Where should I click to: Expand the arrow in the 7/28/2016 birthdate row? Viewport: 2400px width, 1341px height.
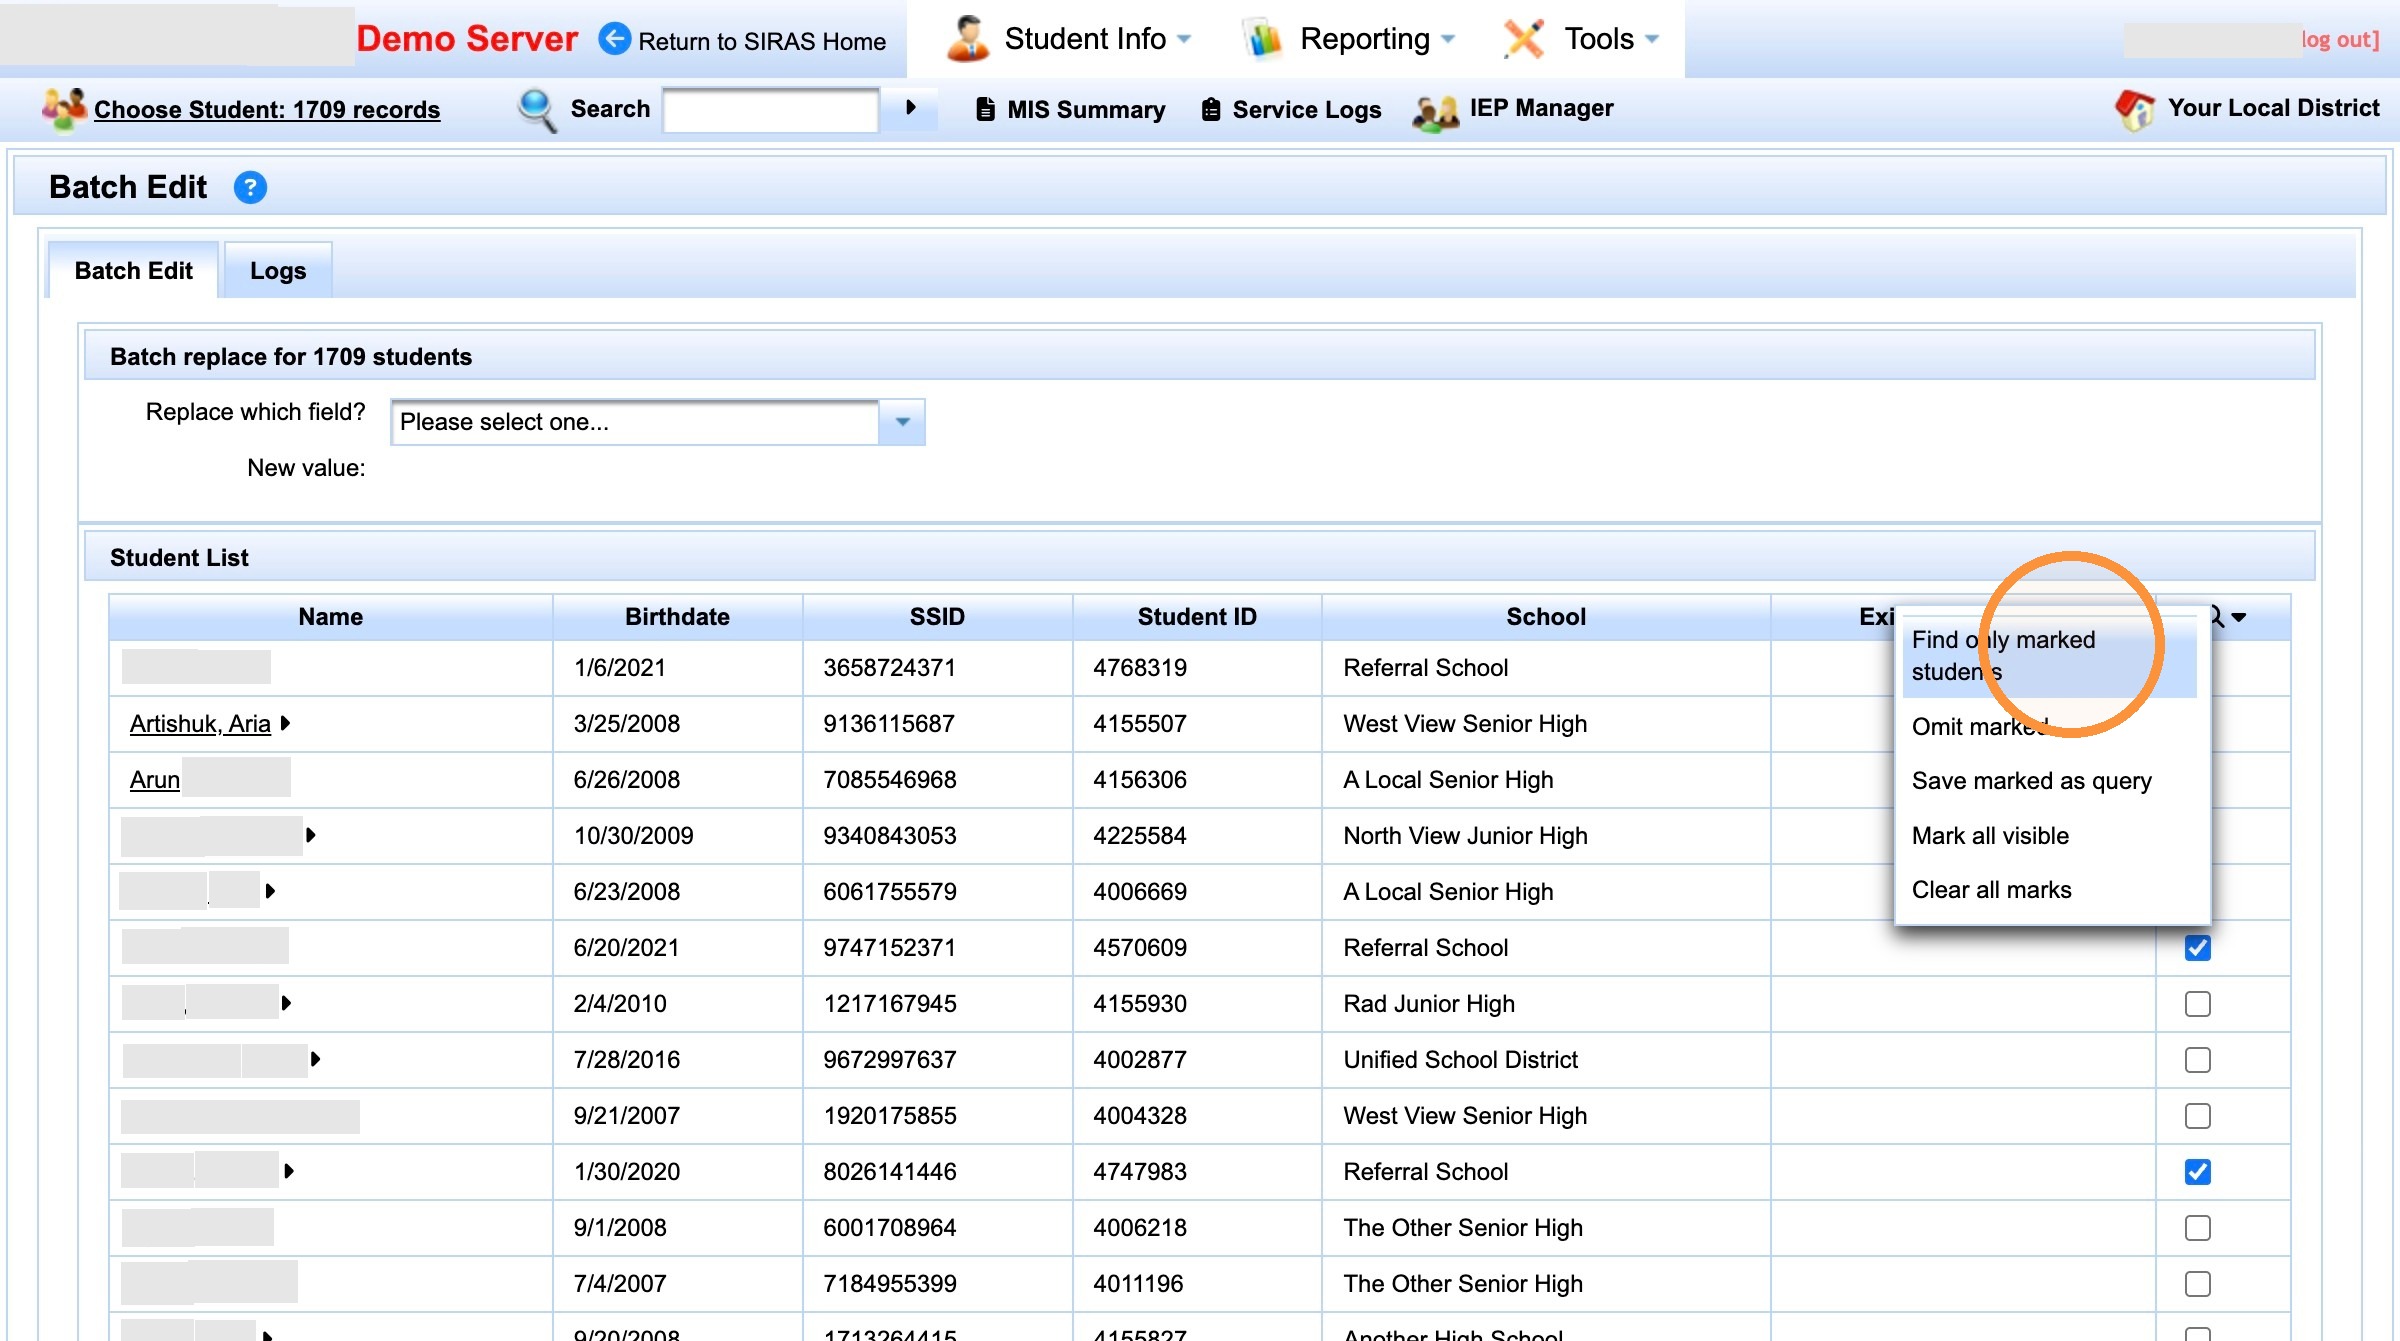315,1059
